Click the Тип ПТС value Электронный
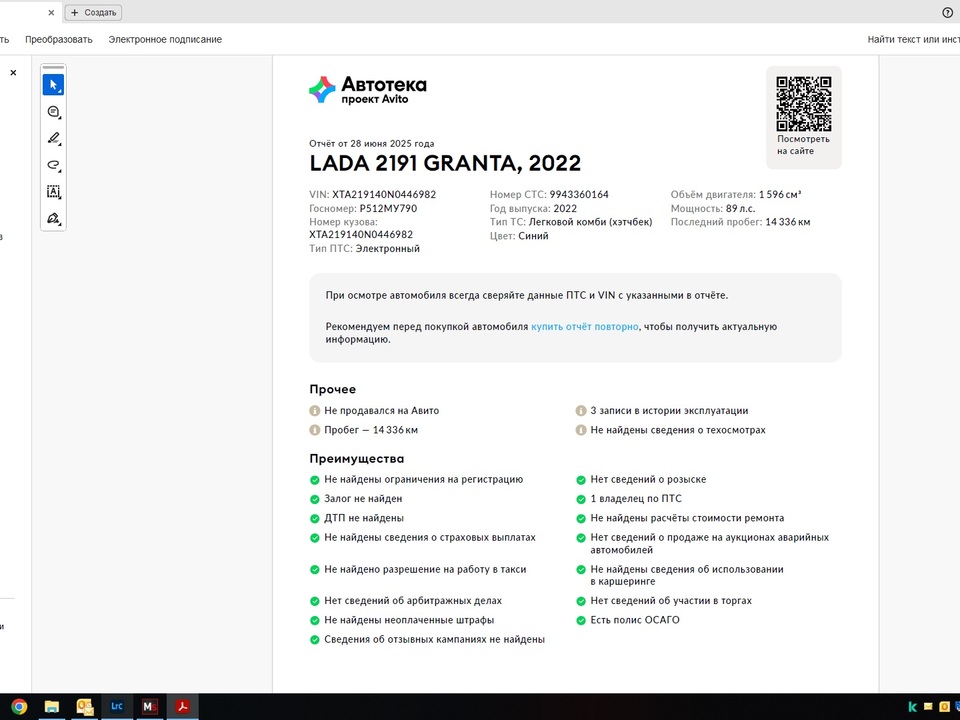The width and height of the screenshot is (960, 720). [x=388, y=249]
